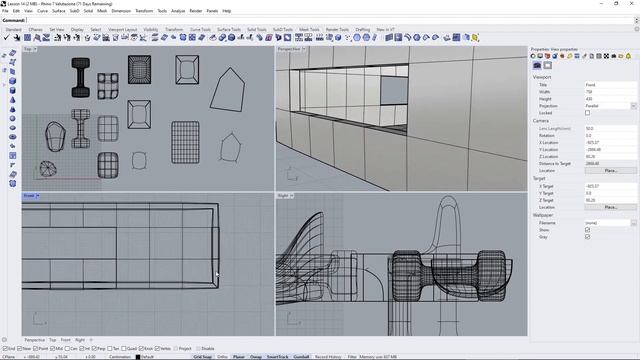This screenshot has height=360, width=640.
Task: Enable the Quad object snap
Action: click(124, 349)
